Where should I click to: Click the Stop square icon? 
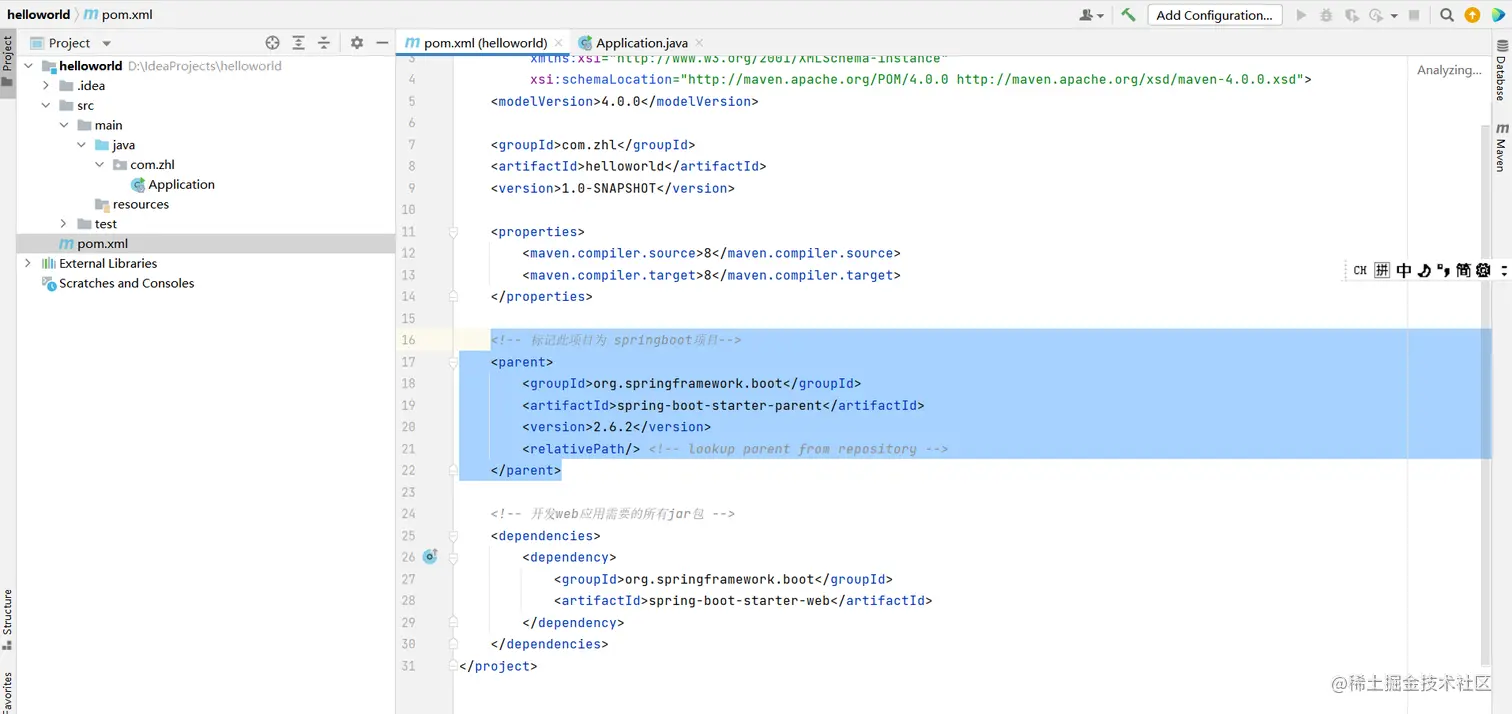(x=1414, y=15)
